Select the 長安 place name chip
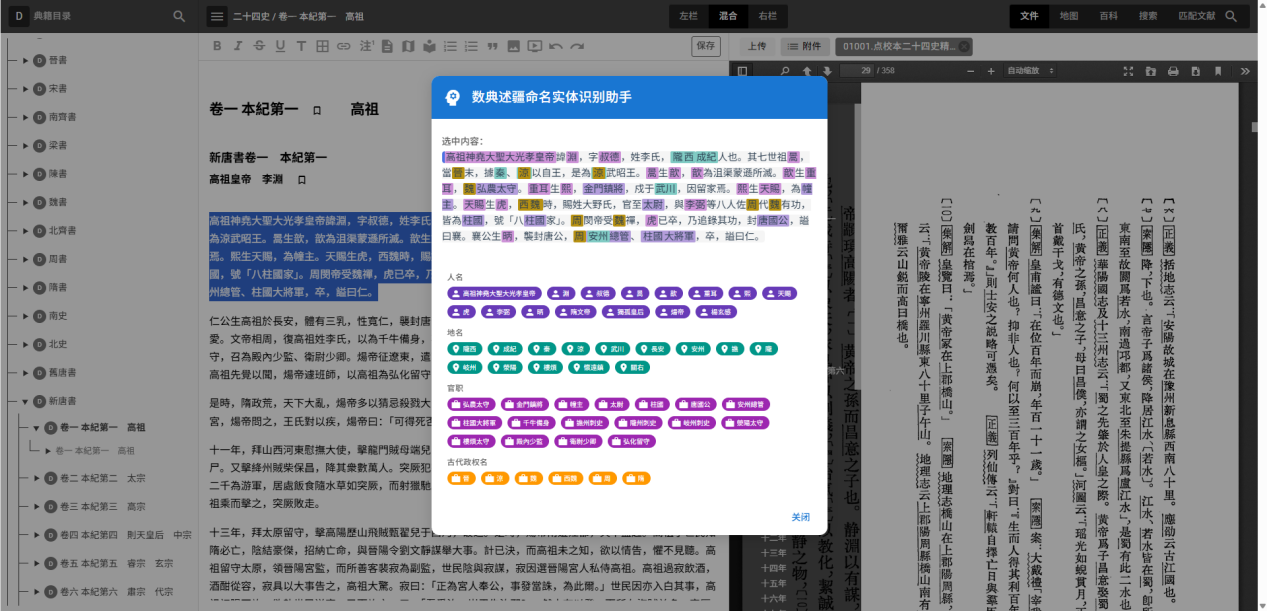1267x611 pixels. (652, 349)
